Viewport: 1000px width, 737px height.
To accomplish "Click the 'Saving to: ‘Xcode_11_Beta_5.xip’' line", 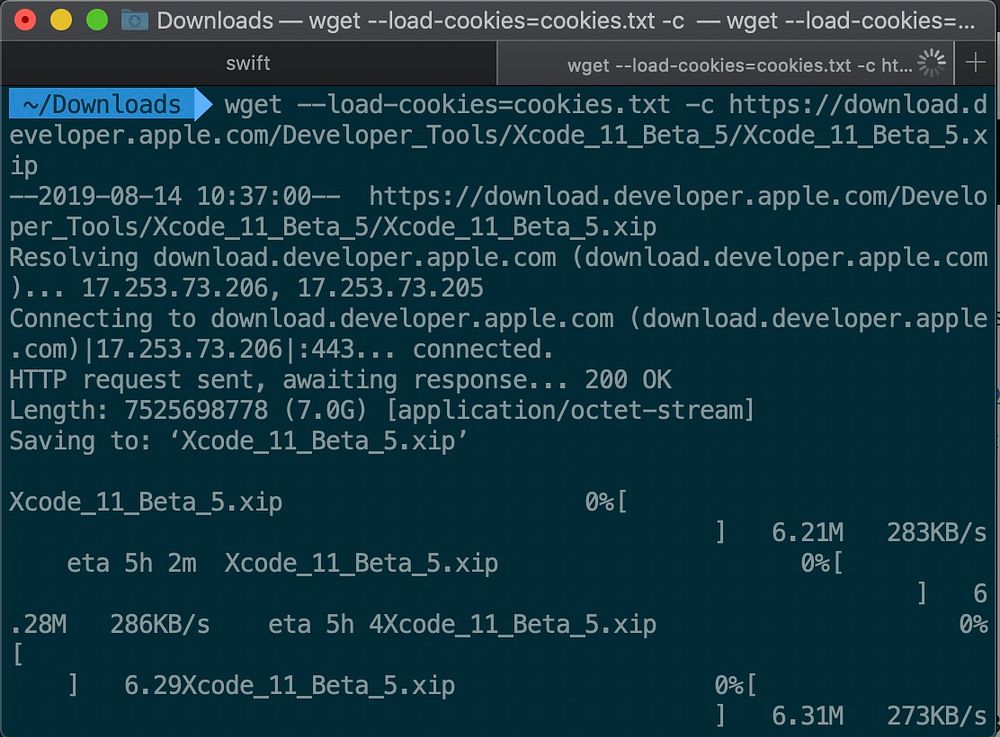I will (239, 441).
